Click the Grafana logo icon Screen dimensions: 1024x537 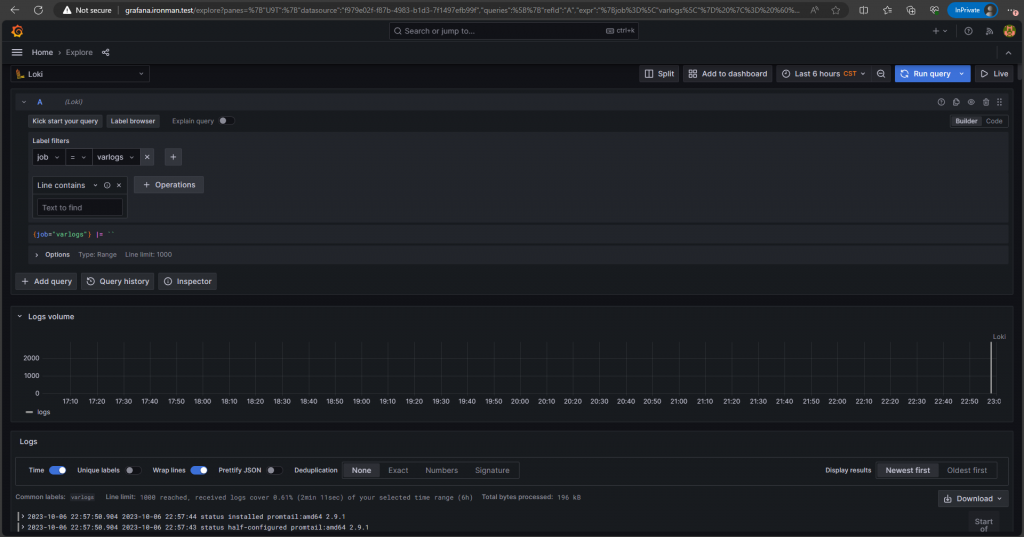(17, 31)
